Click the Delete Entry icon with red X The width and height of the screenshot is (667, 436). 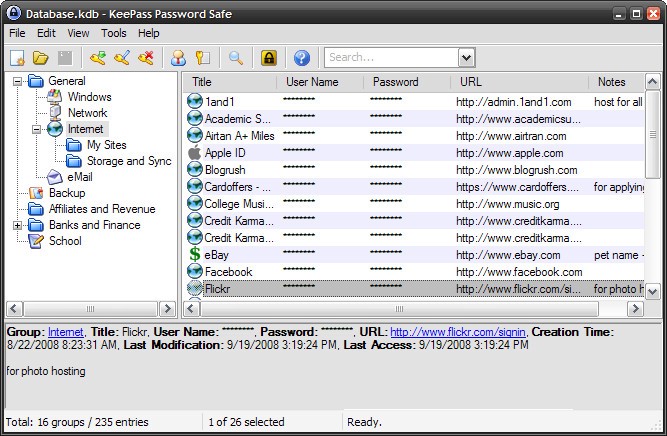click(x=145, y=58)
